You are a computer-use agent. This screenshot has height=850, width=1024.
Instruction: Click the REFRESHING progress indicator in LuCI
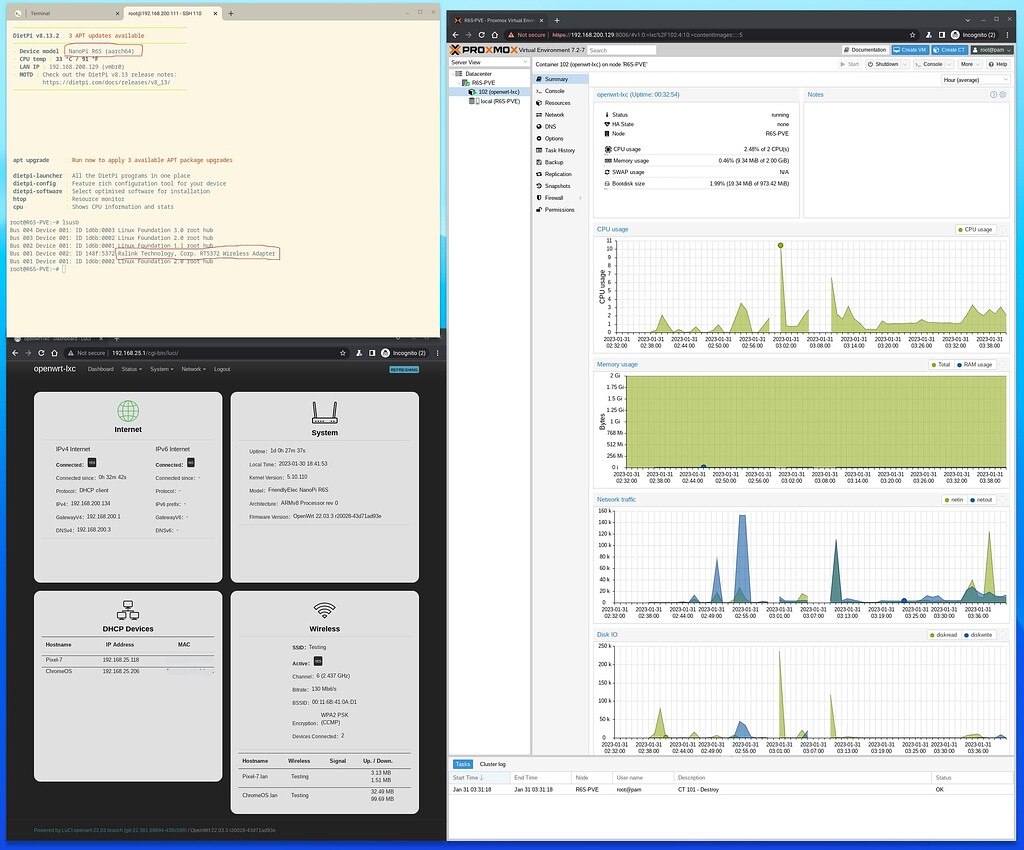point(404,369)
